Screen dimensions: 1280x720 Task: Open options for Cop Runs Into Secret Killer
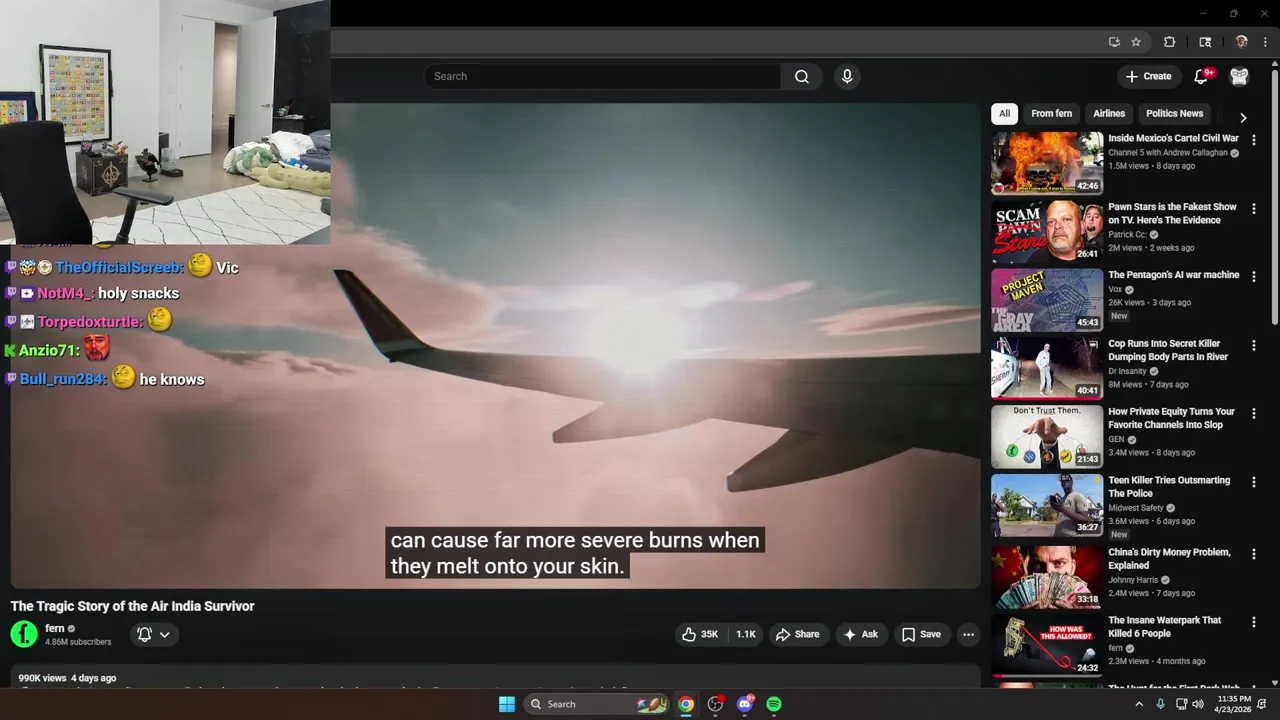click(1254, 346)
